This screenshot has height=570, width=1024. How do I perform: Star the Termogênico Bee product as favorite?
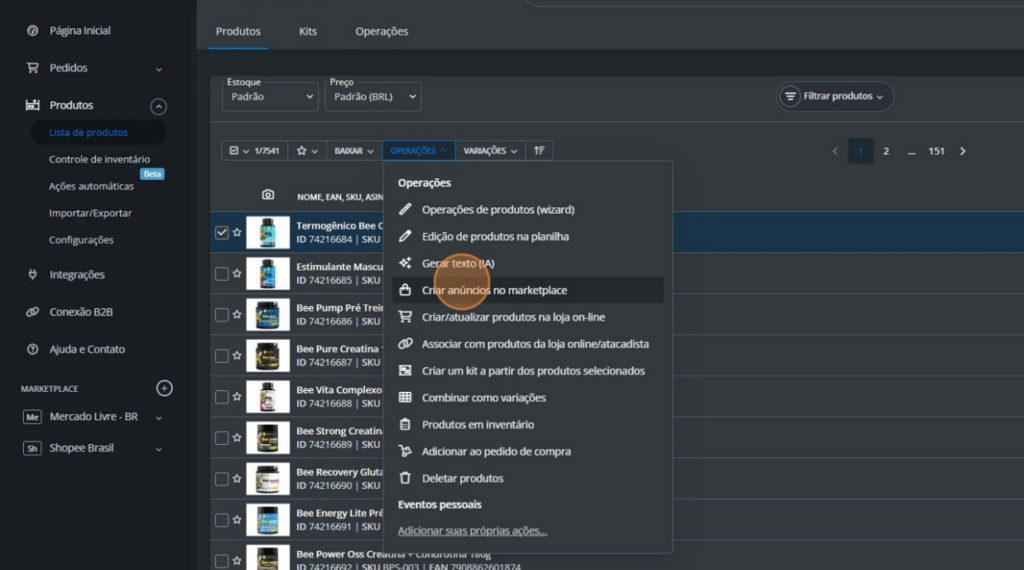coord(237,232)
